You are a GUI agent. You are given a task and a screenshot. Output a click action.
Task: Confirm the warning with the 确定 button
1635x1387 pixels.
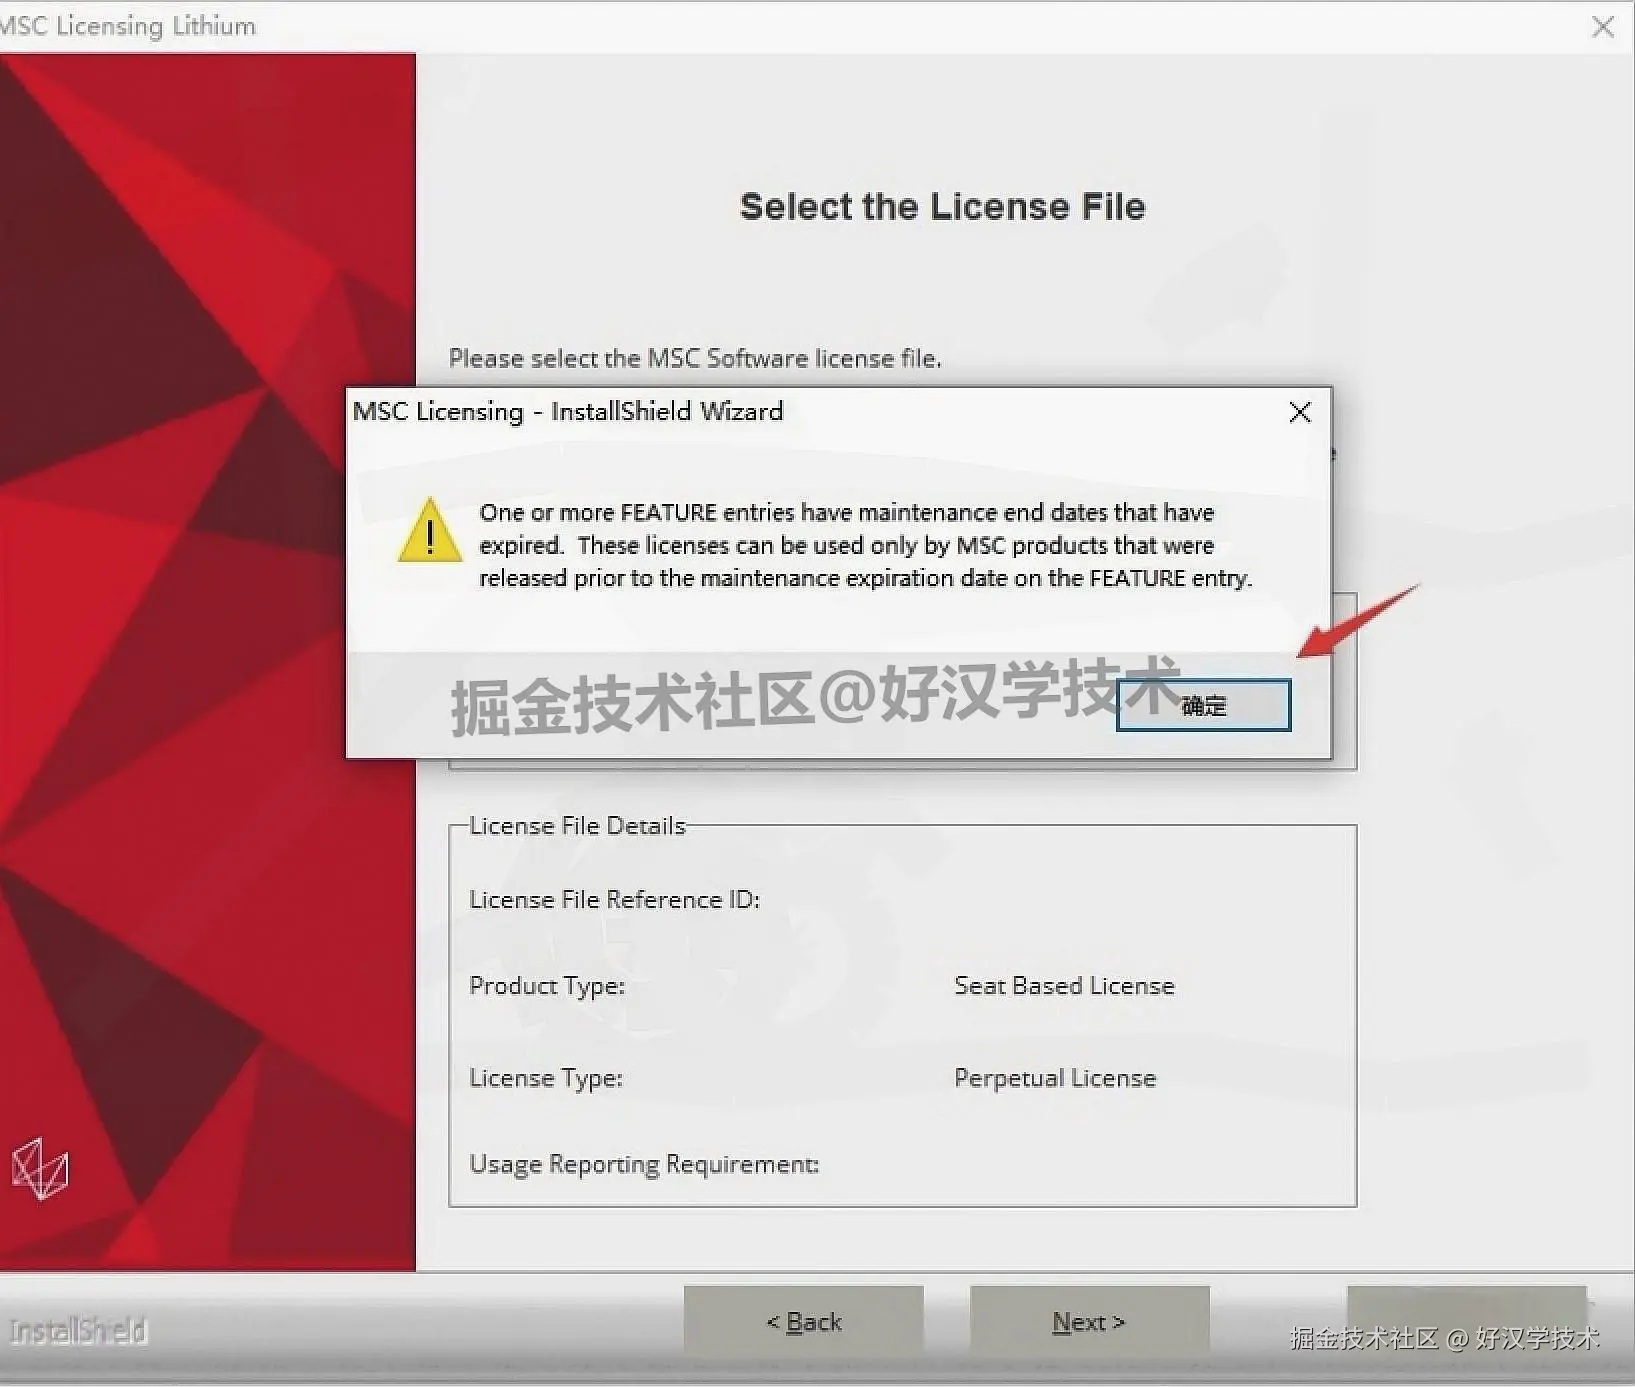(x=1203, y=706)
